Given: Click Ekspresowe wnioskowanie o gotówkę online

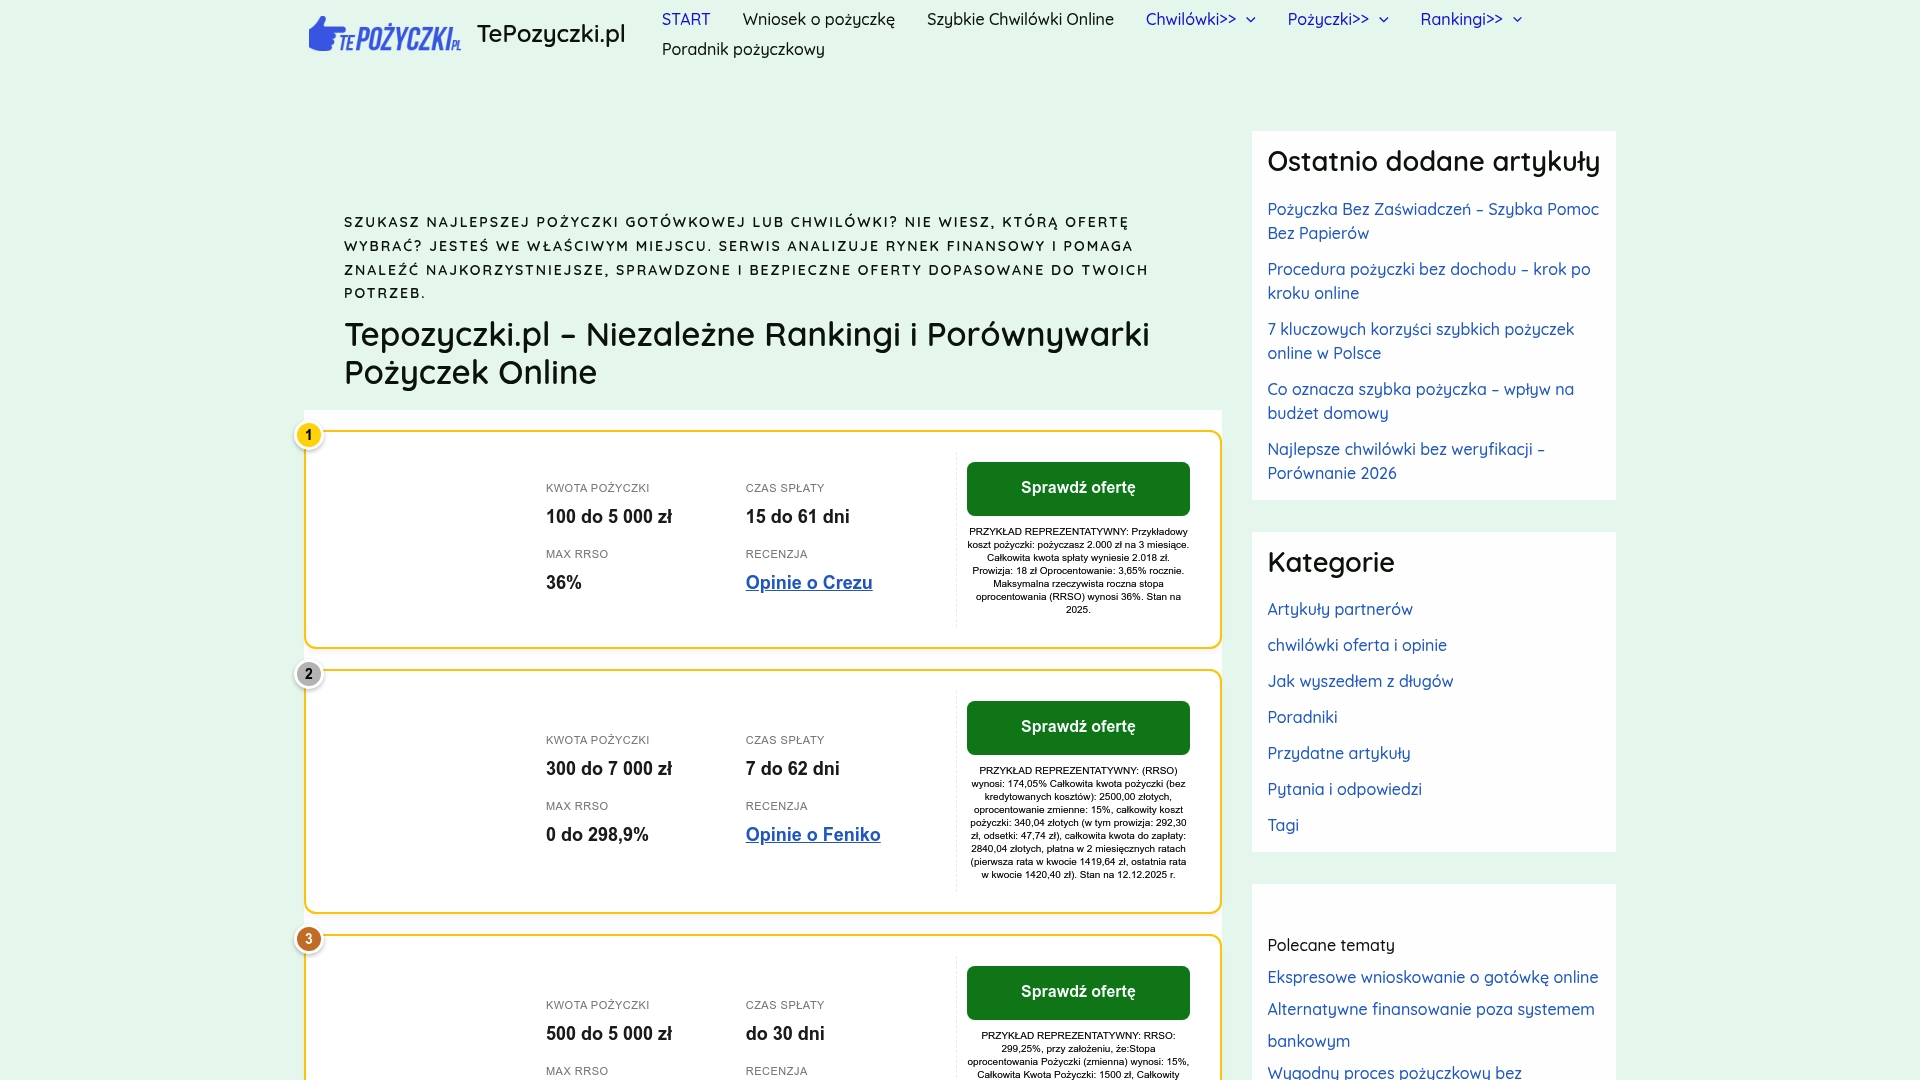Looking at the screenshot, I should click(x=1432, y=977).
